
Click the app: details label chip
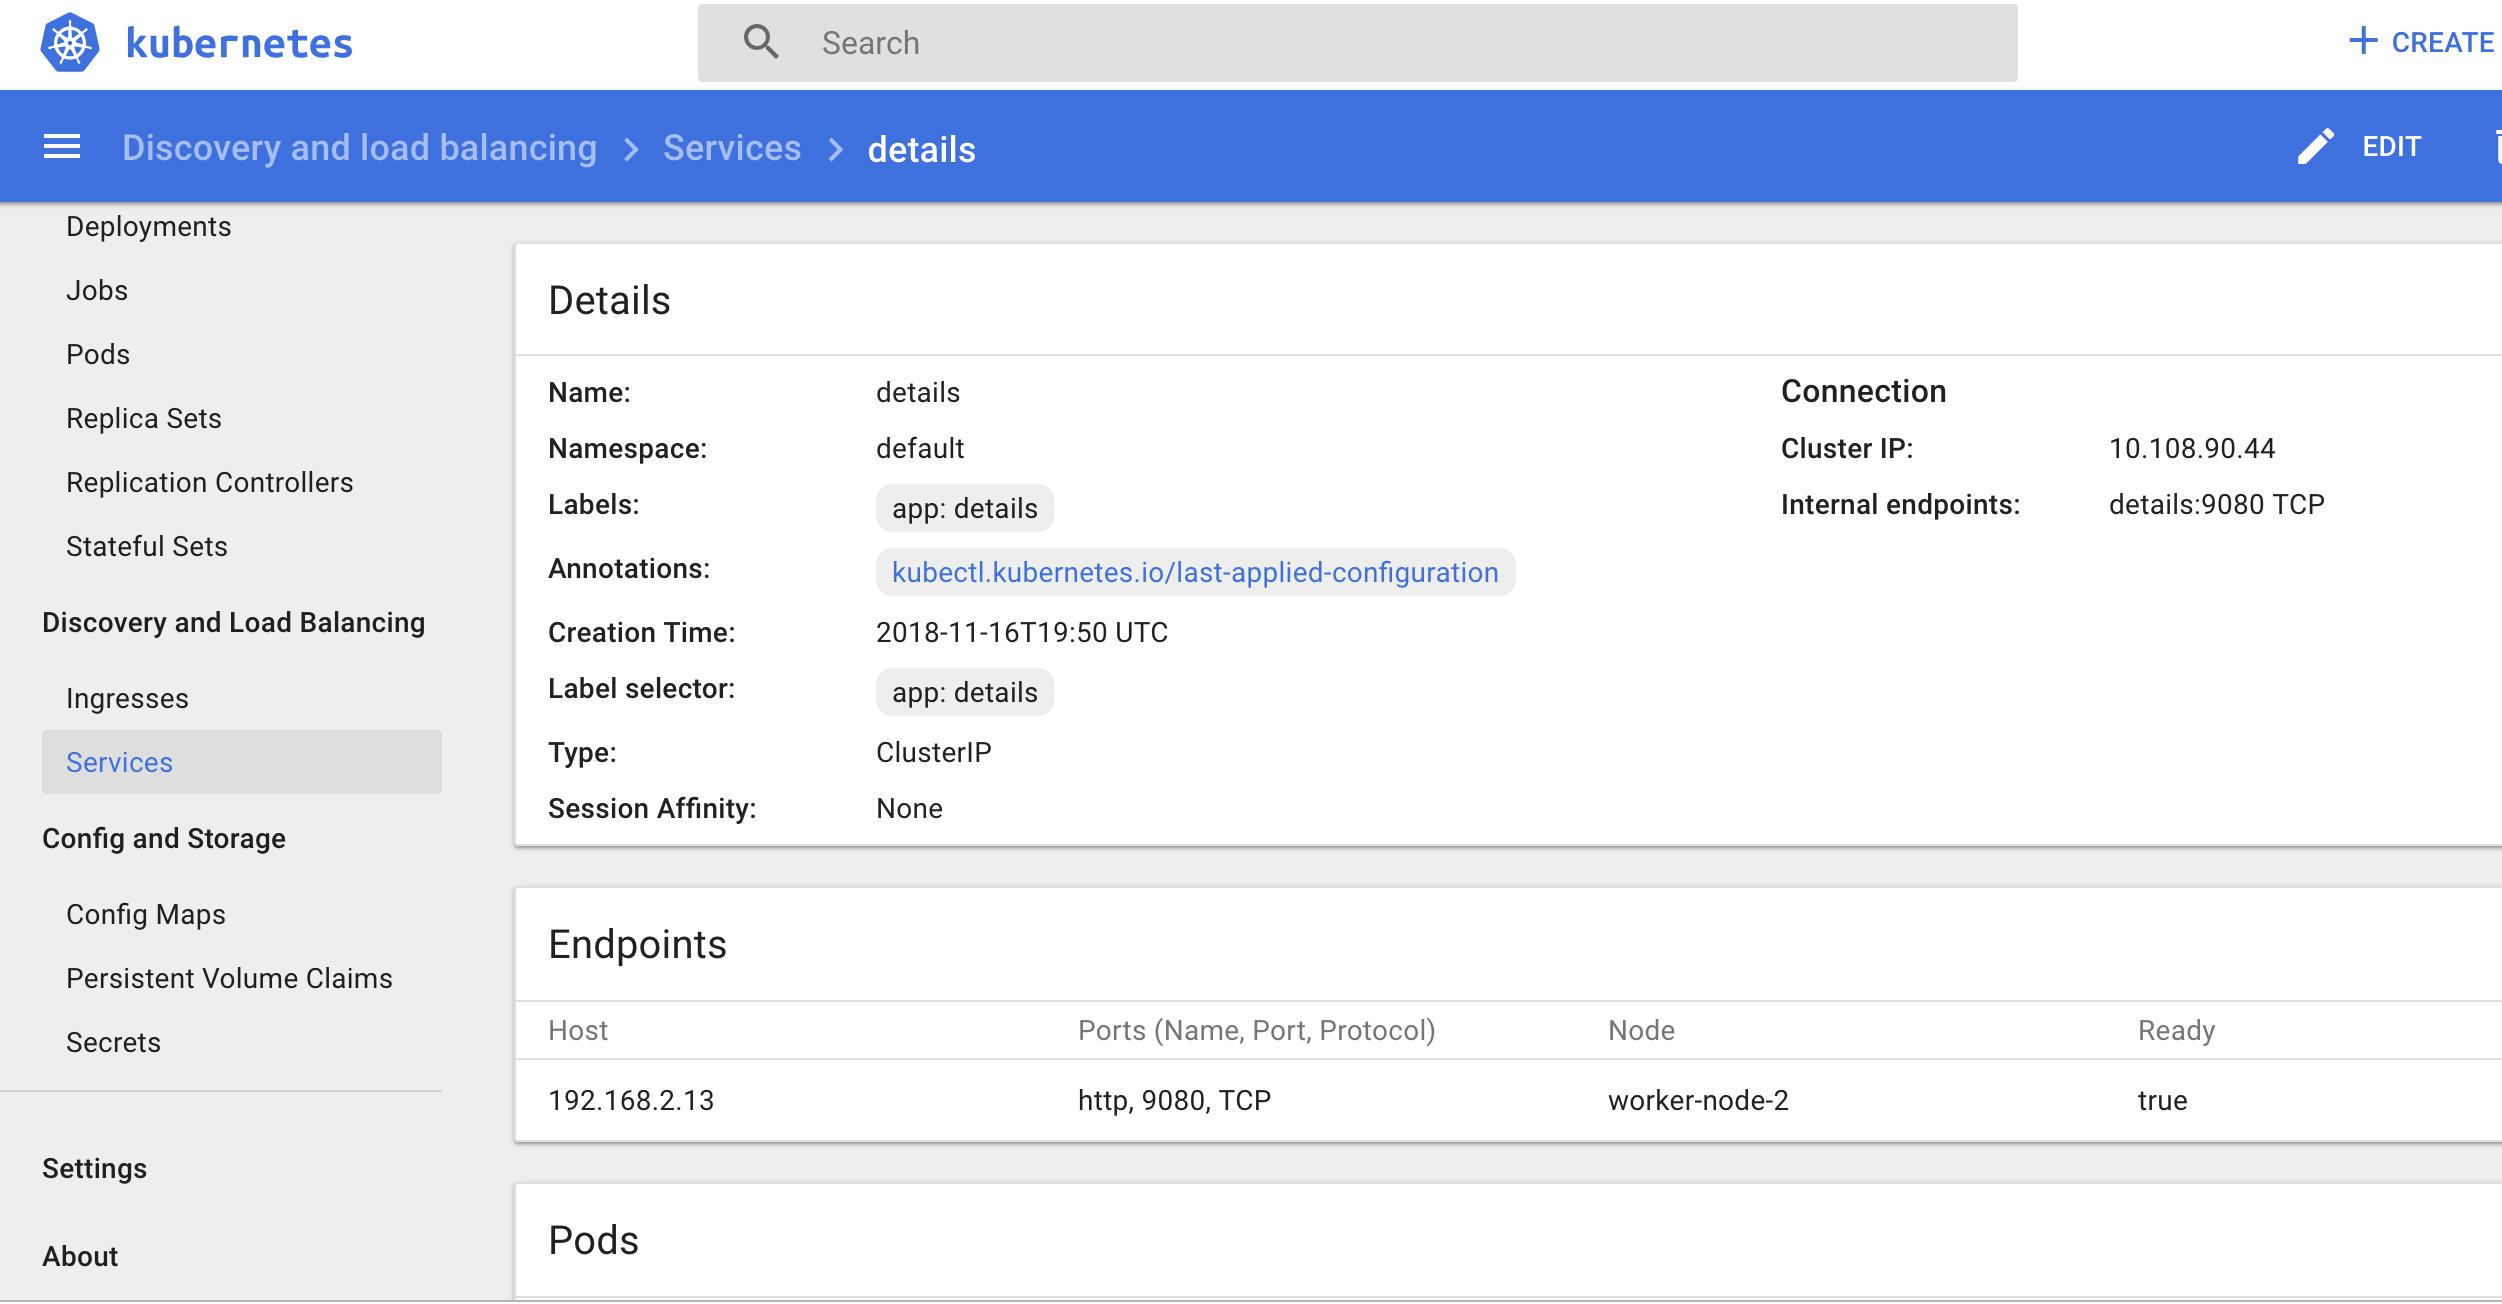[964, 508]
